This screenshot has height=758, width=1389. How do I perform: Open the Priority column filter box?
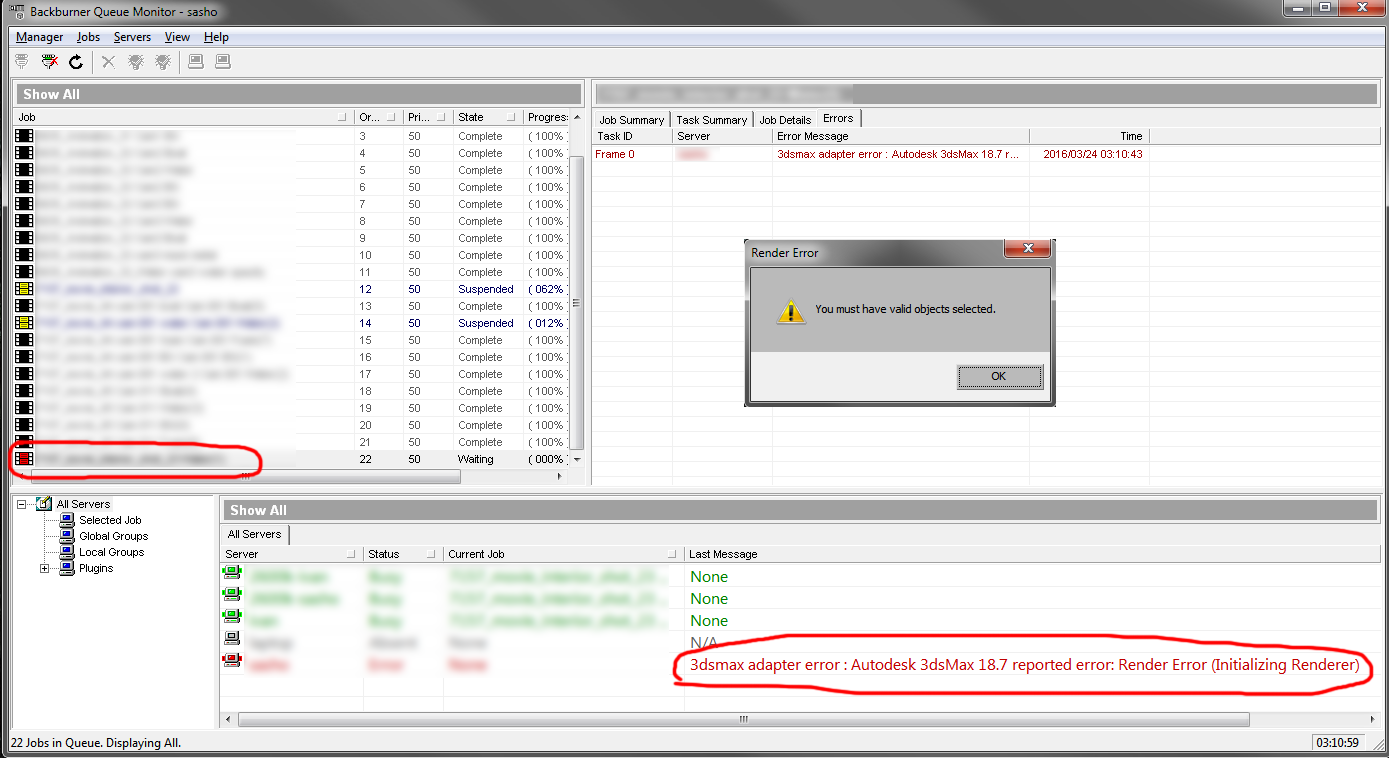(x=442, y=118)
